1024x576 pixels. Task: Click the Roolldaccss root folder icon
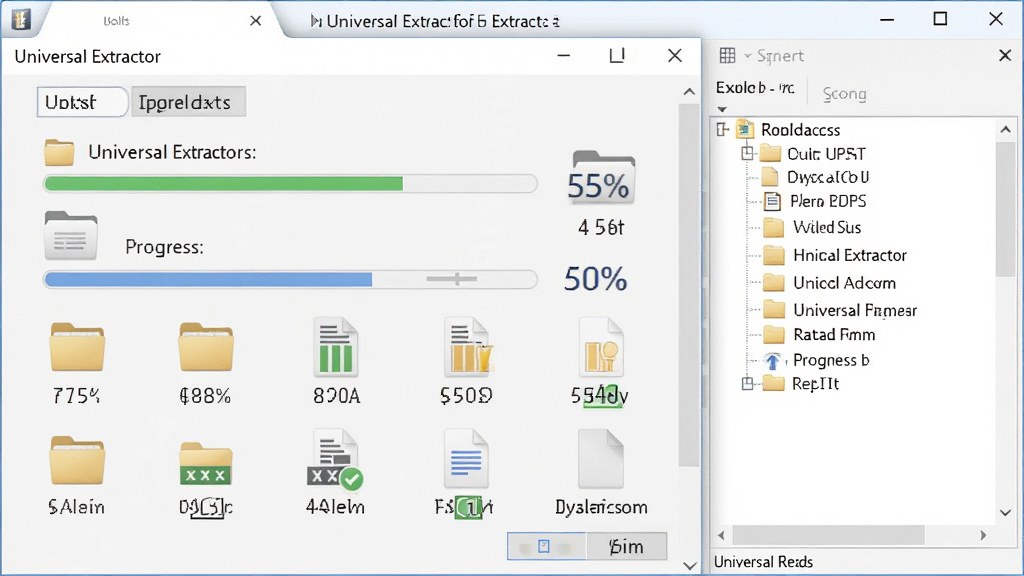click(746, 129)
